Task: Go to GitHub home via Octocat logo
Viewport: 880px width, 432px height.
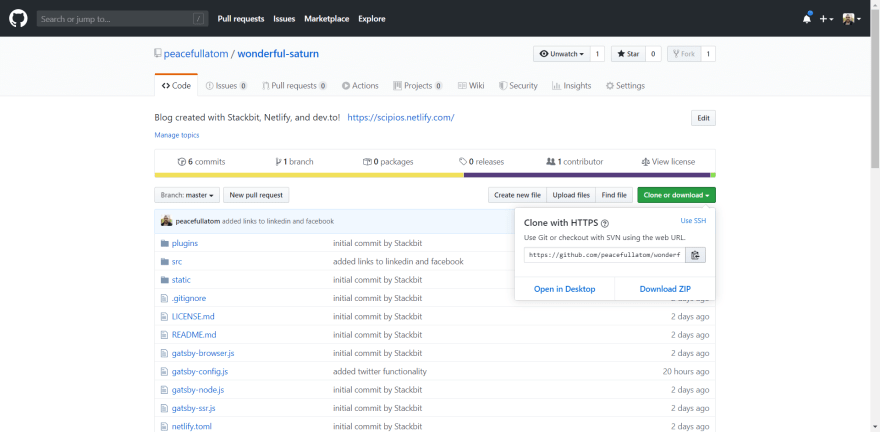Action: [18, 19]
